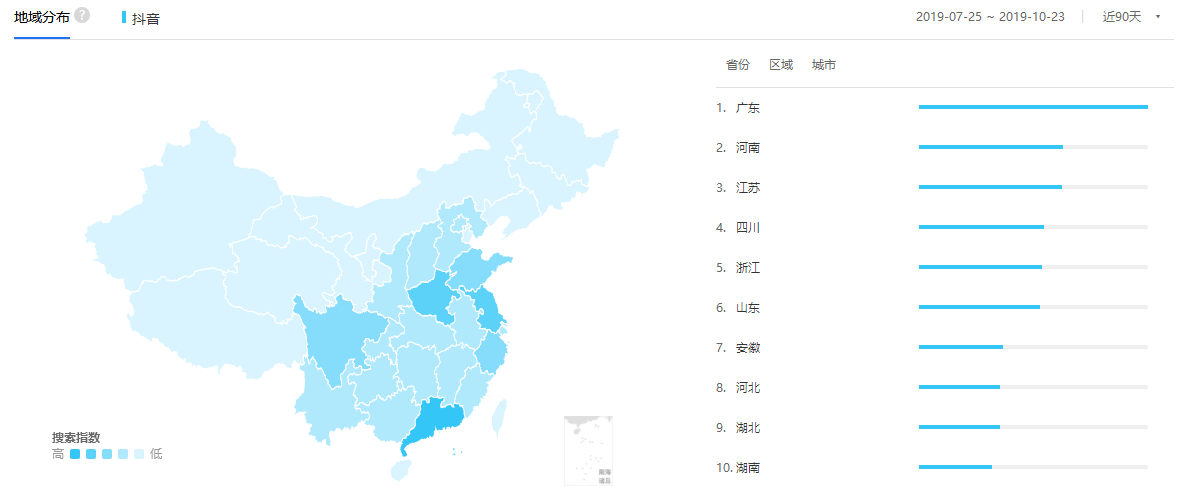
Task: Click the darkest legend swatch next to 高
Action: click(74, 455)
